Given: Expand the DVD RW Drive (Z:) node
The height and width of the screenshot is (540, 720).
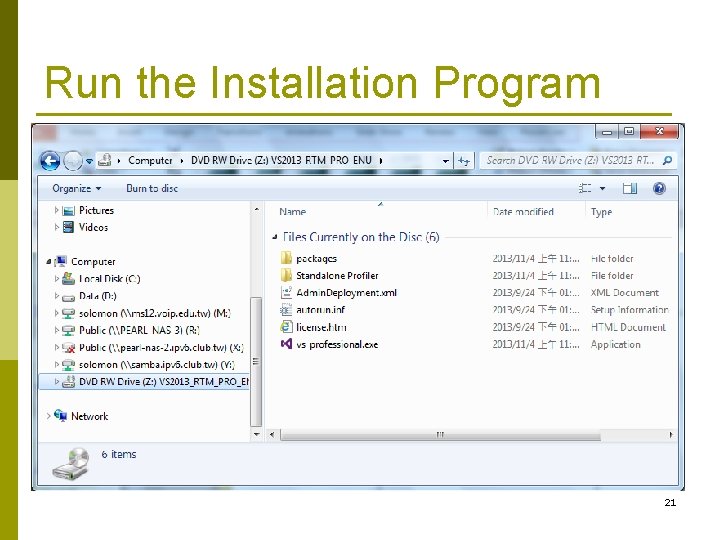Looking at the screenshot, I should [x=56, y=382].
